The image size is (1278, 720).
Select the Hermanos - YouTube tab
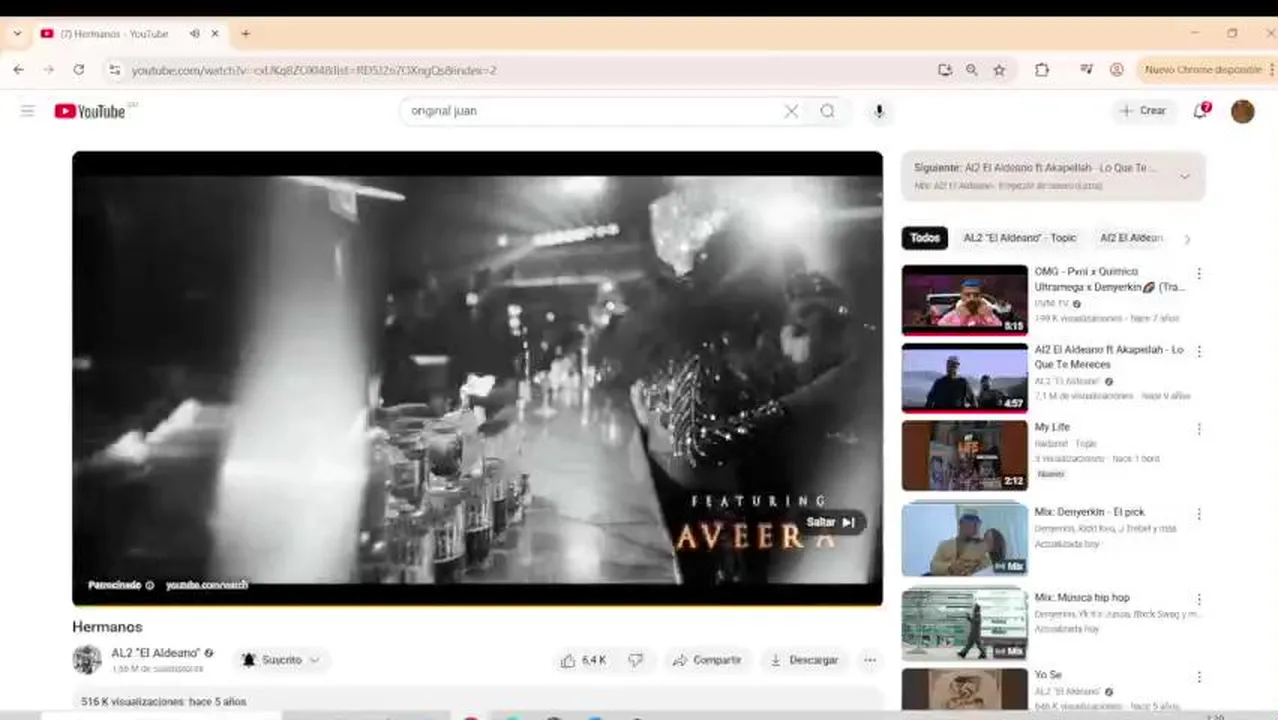[x=130, y=33]
